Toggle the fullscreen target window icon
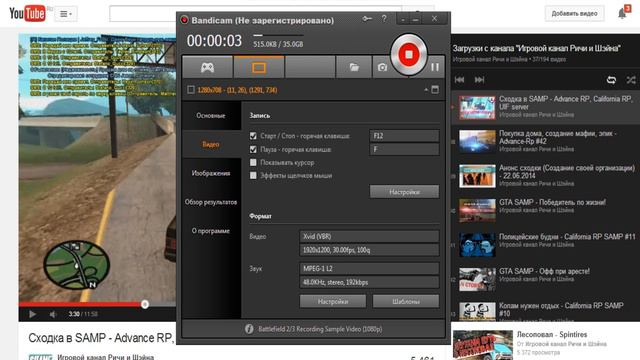Viewport: 640px width, 360px height. 435,89
